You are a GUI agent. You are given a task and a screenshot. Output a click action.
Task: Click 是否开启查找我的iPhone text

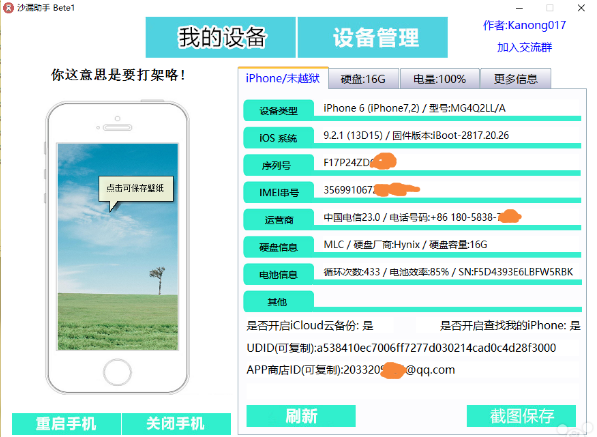pos(510,325)
